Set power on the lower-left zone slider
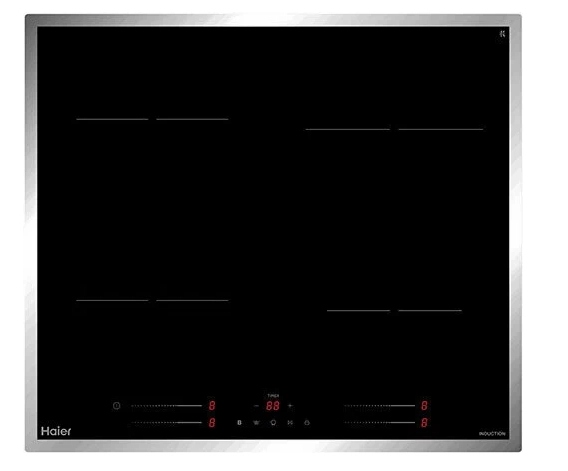 coord(167,423)
